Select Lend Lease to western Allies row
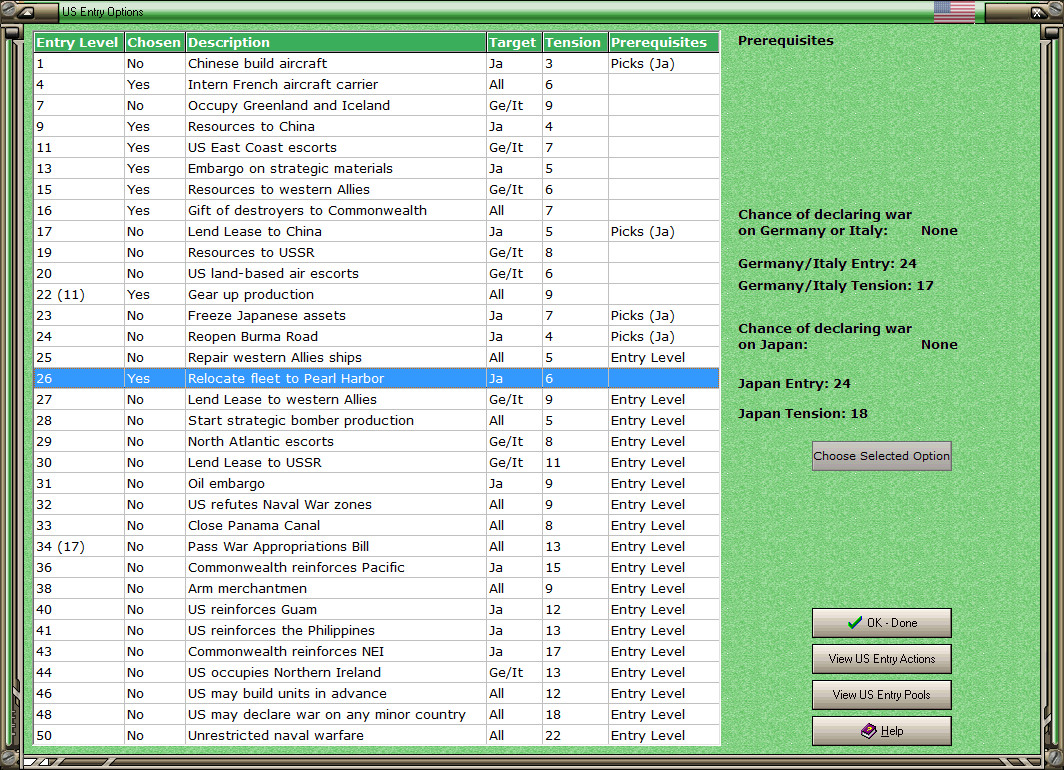The height and width of the screenshot is (770, 1064). tap(377, 400)
